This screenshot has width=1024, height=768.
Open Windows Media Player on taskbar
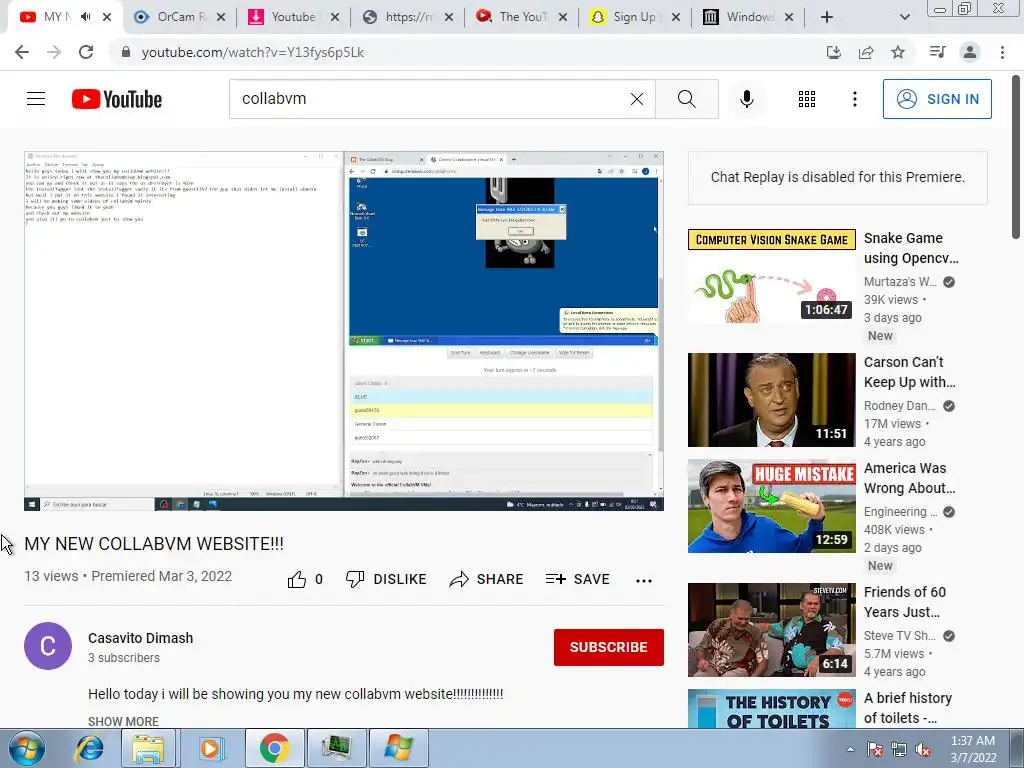click(210, 748)
